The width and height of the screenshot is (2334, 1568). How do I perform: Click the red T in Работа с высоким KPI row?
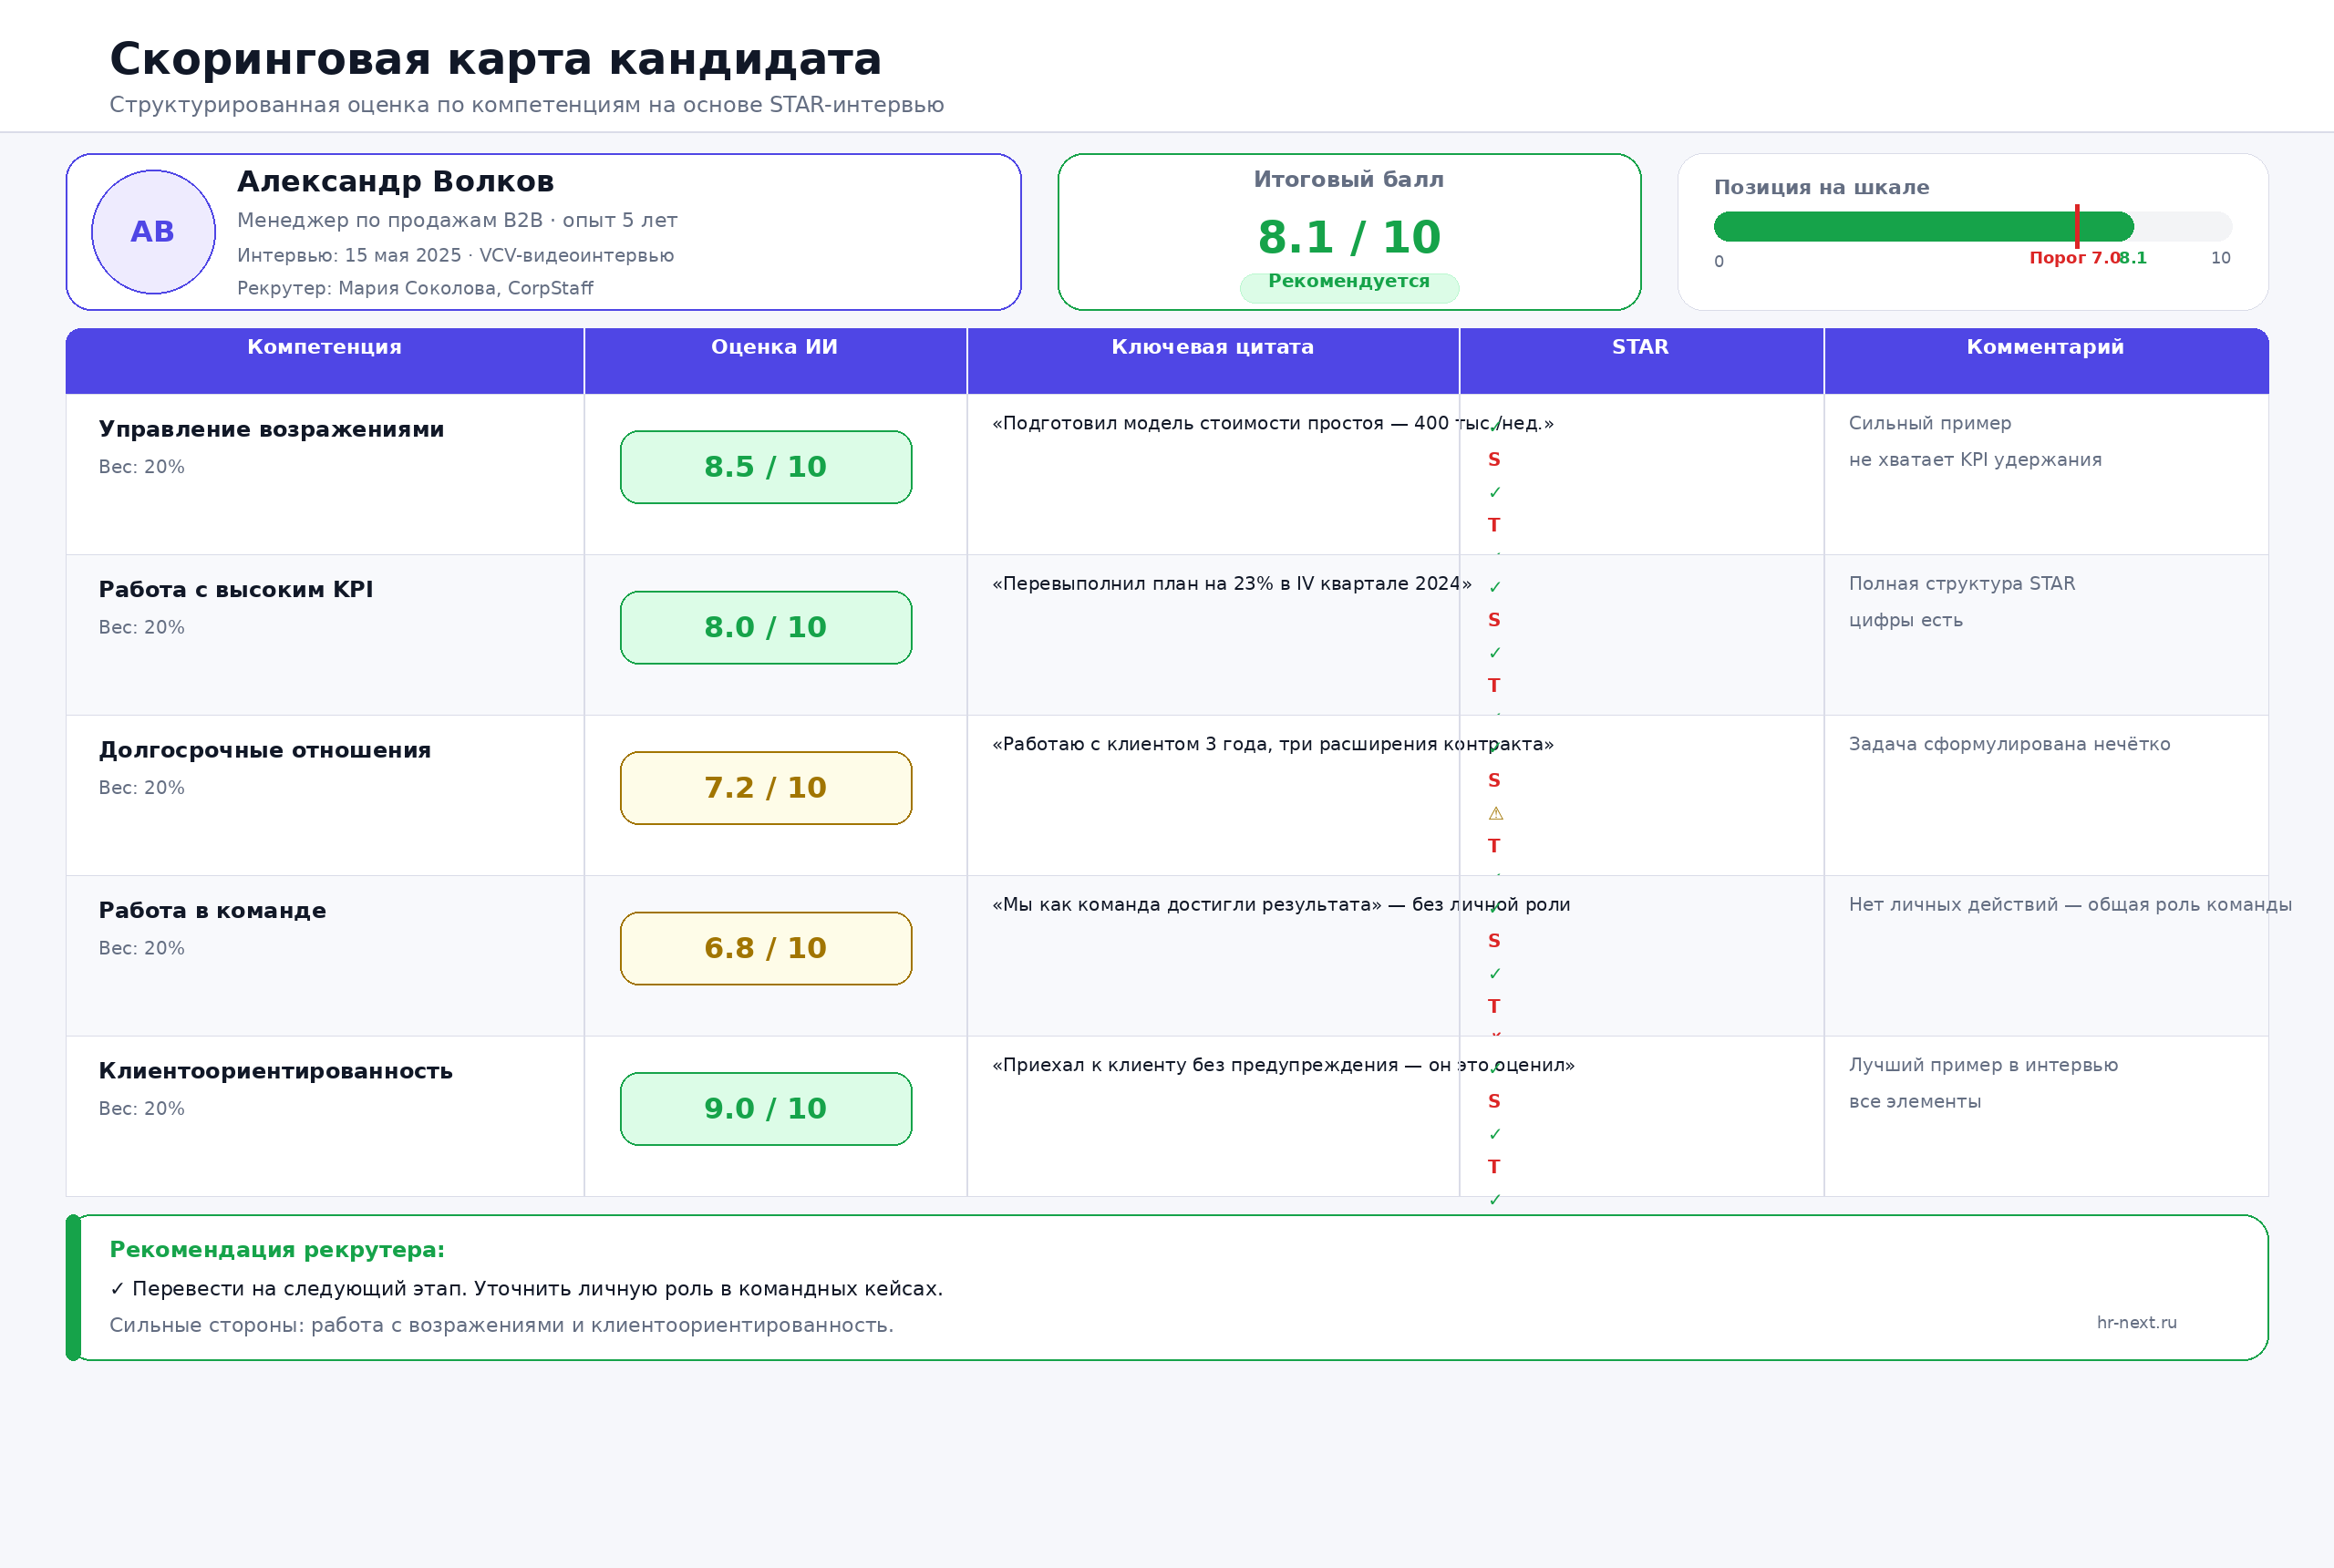tap(1494, 686)
